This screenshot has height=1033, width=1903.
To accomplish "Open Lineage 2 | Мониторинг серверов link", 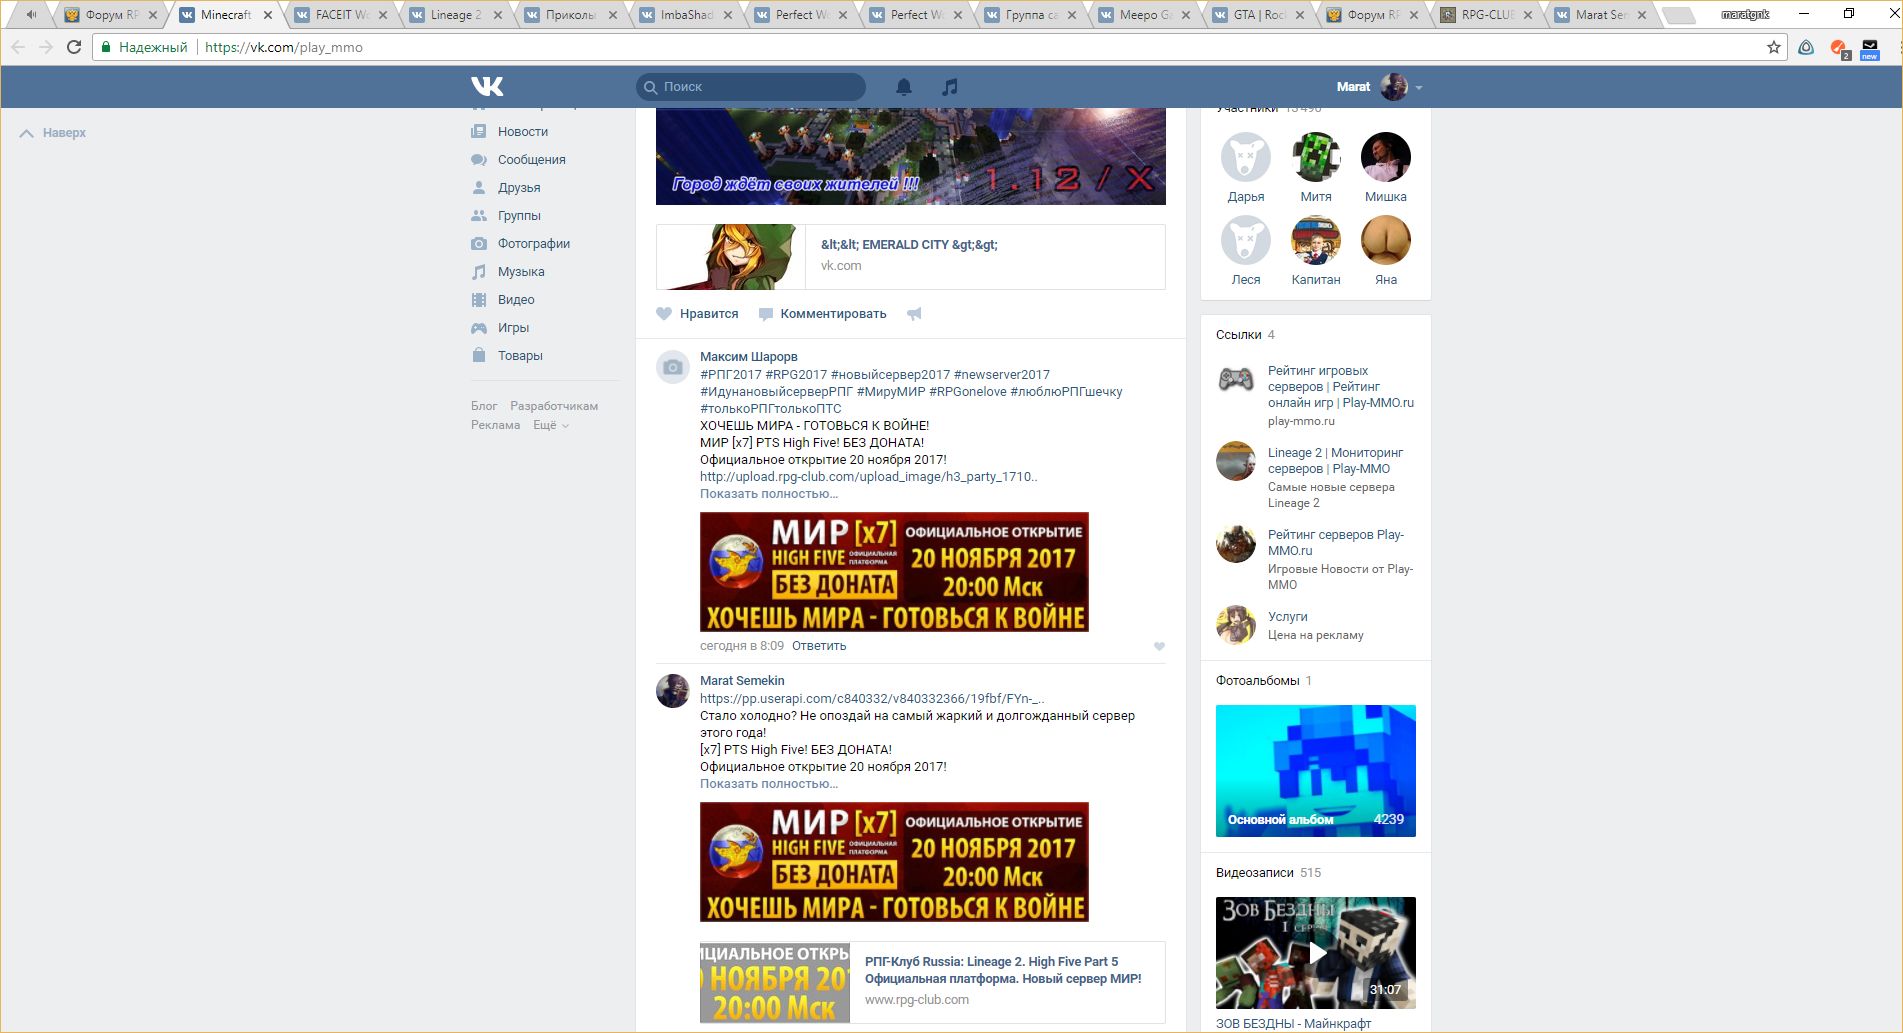I will (1336, 461).
